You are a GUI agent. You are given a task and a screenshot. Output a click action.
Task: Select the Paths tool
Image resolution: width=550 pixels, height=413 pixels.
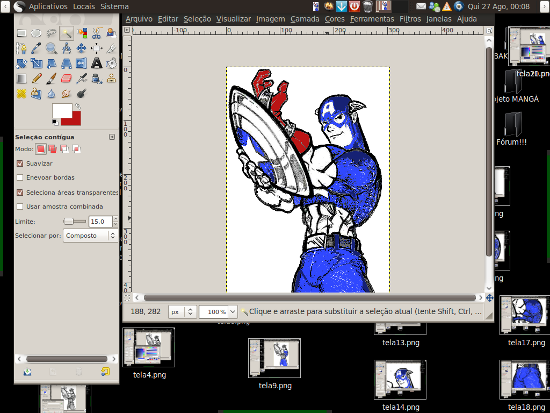[22, 48]
